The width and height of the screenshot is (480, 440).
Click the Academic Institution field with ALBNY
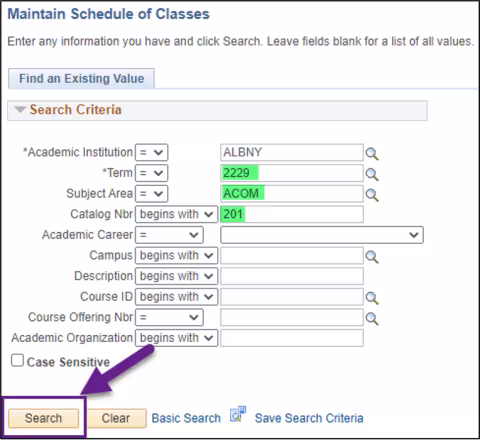[x=292, y=152]
